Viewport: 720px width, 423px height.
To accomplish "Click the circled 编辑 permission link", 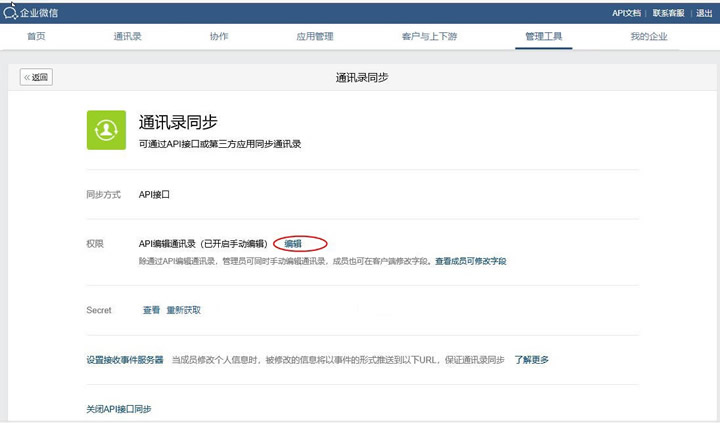I will click(293, 244).
